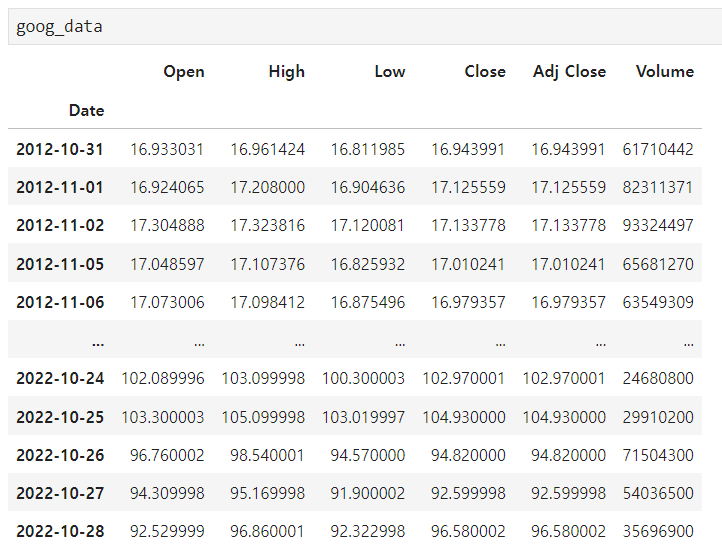Click Low value 16.811985
This screenshot has height=557, width=722.
pos(368,150)
